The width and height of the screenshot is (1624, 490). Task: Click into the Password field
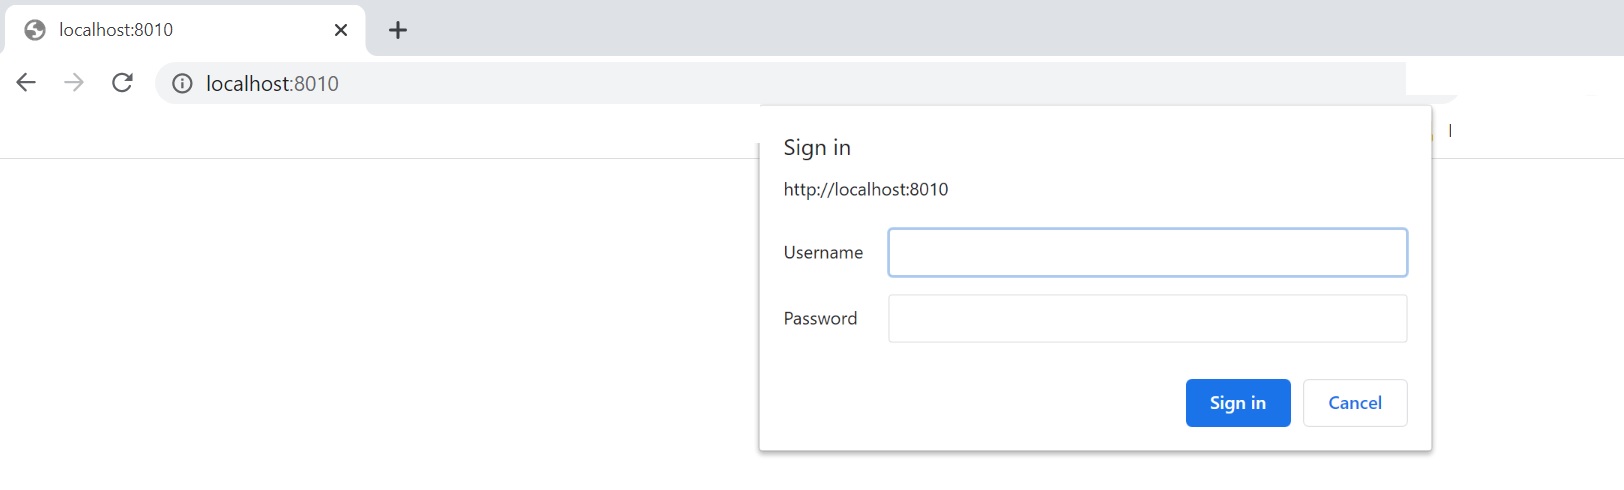tap(1147, 319)
